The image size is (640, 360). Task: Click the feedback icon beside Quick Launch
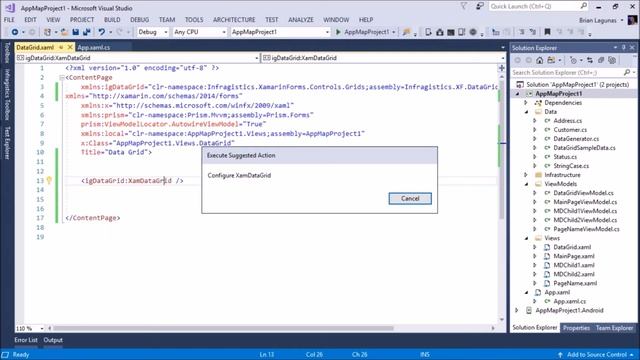[x=480, y=6]
